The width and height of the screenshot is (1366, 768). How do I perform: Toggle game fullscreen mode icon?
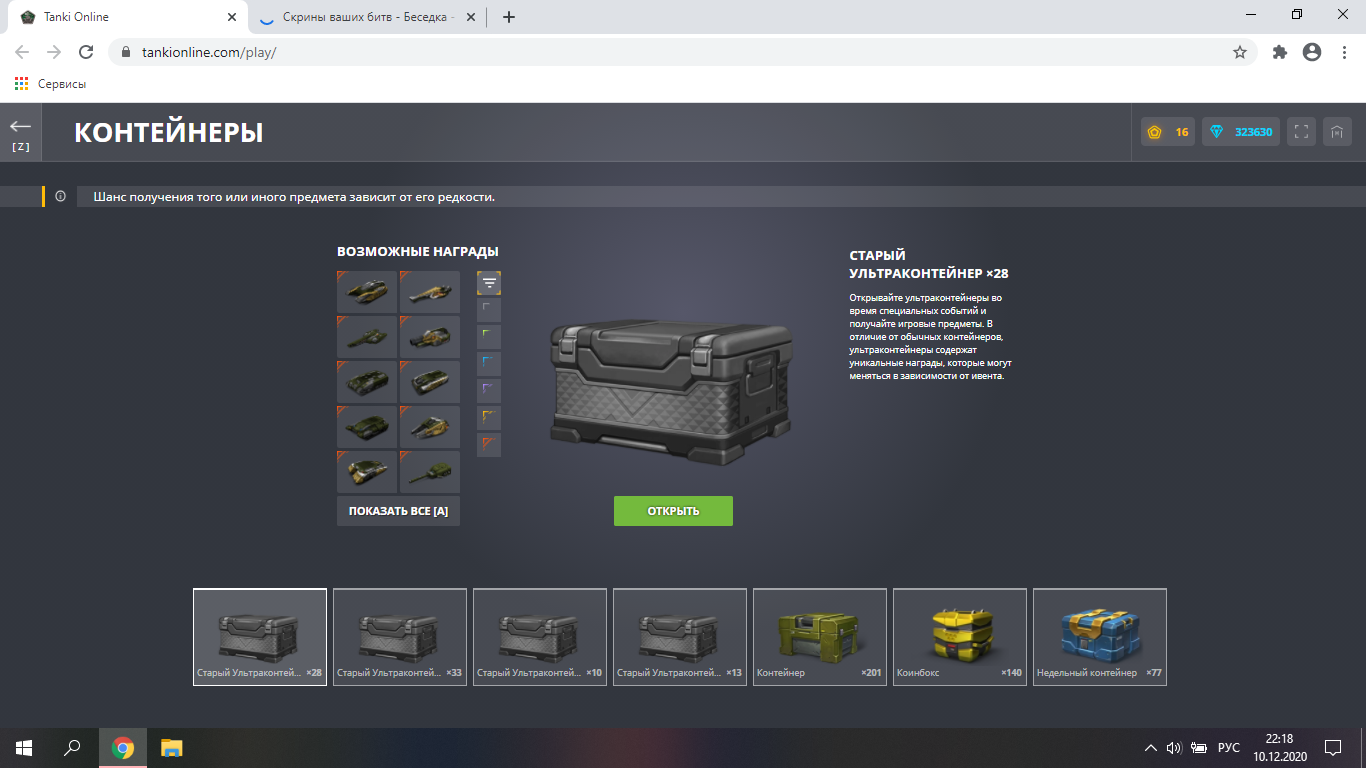[1301, 132]
